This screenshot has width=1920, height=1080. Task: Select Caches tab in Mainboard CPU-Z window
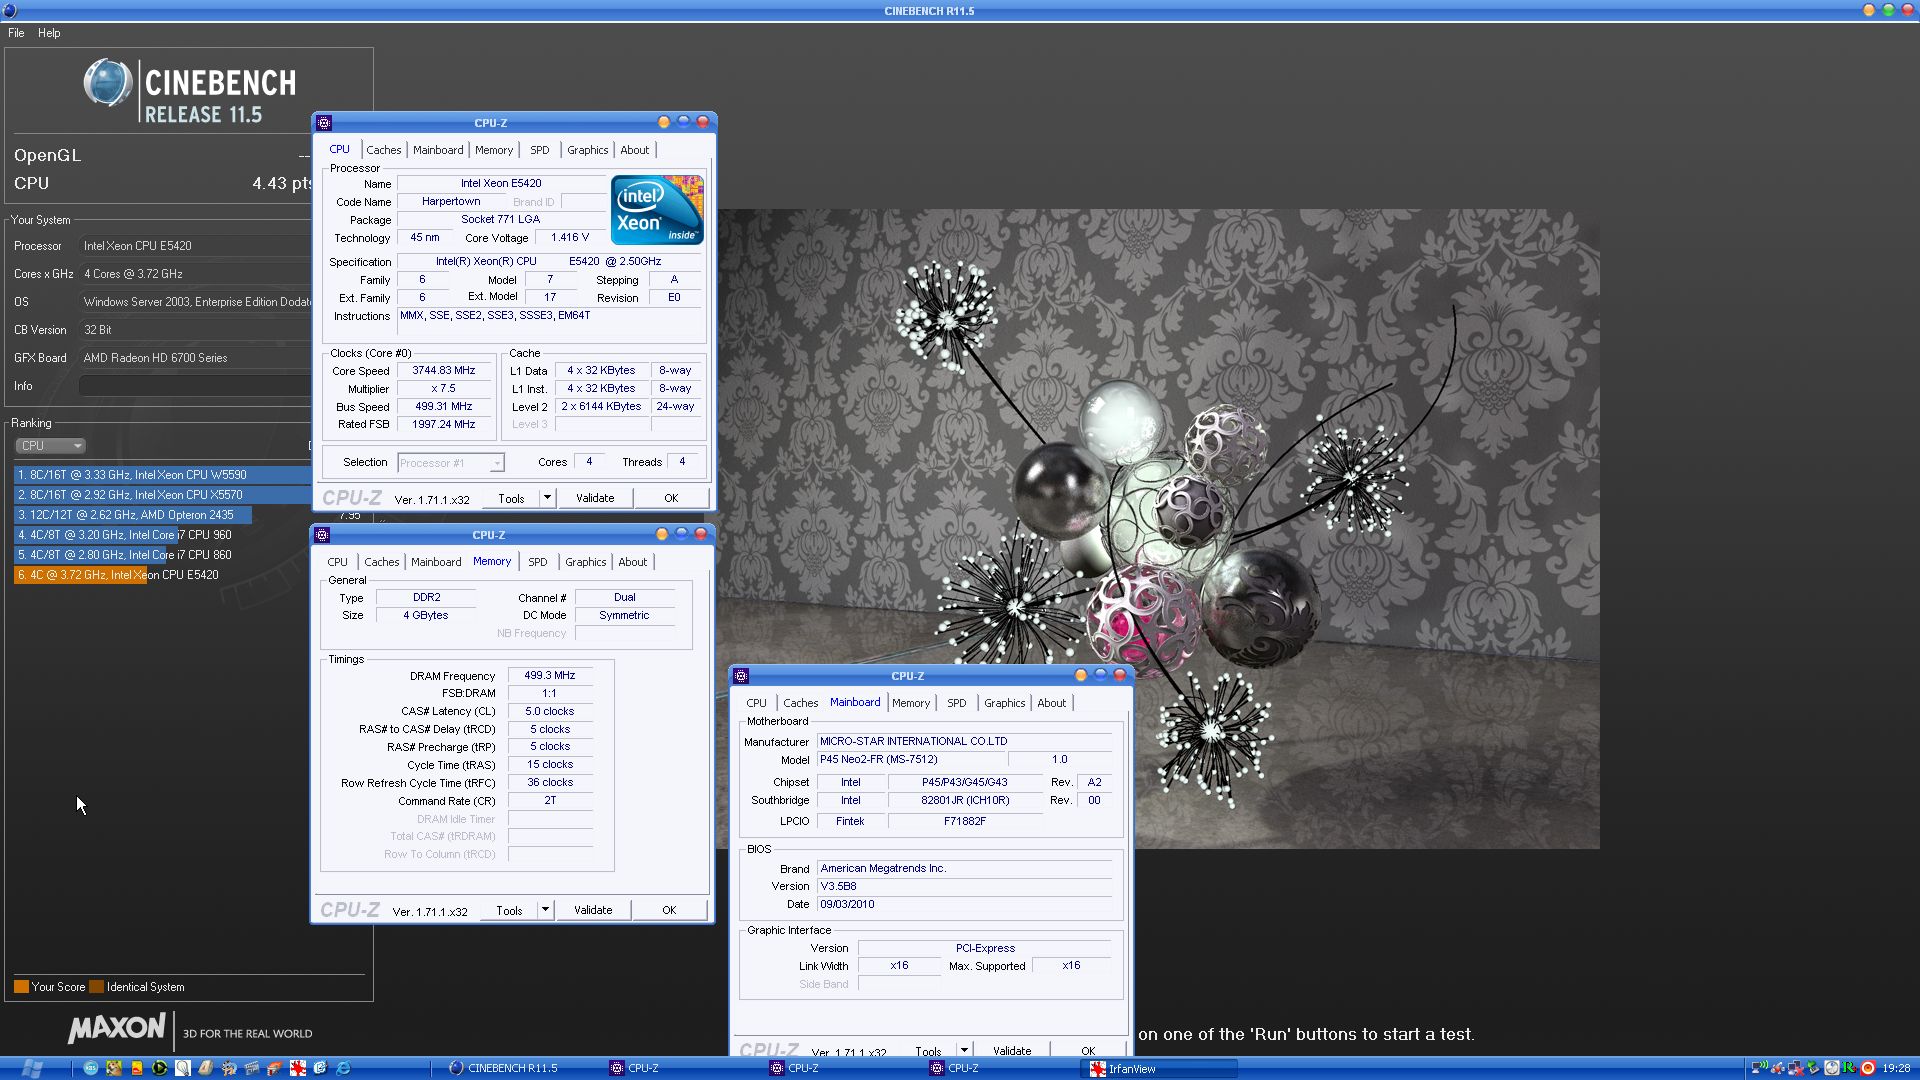pos(801,703)
